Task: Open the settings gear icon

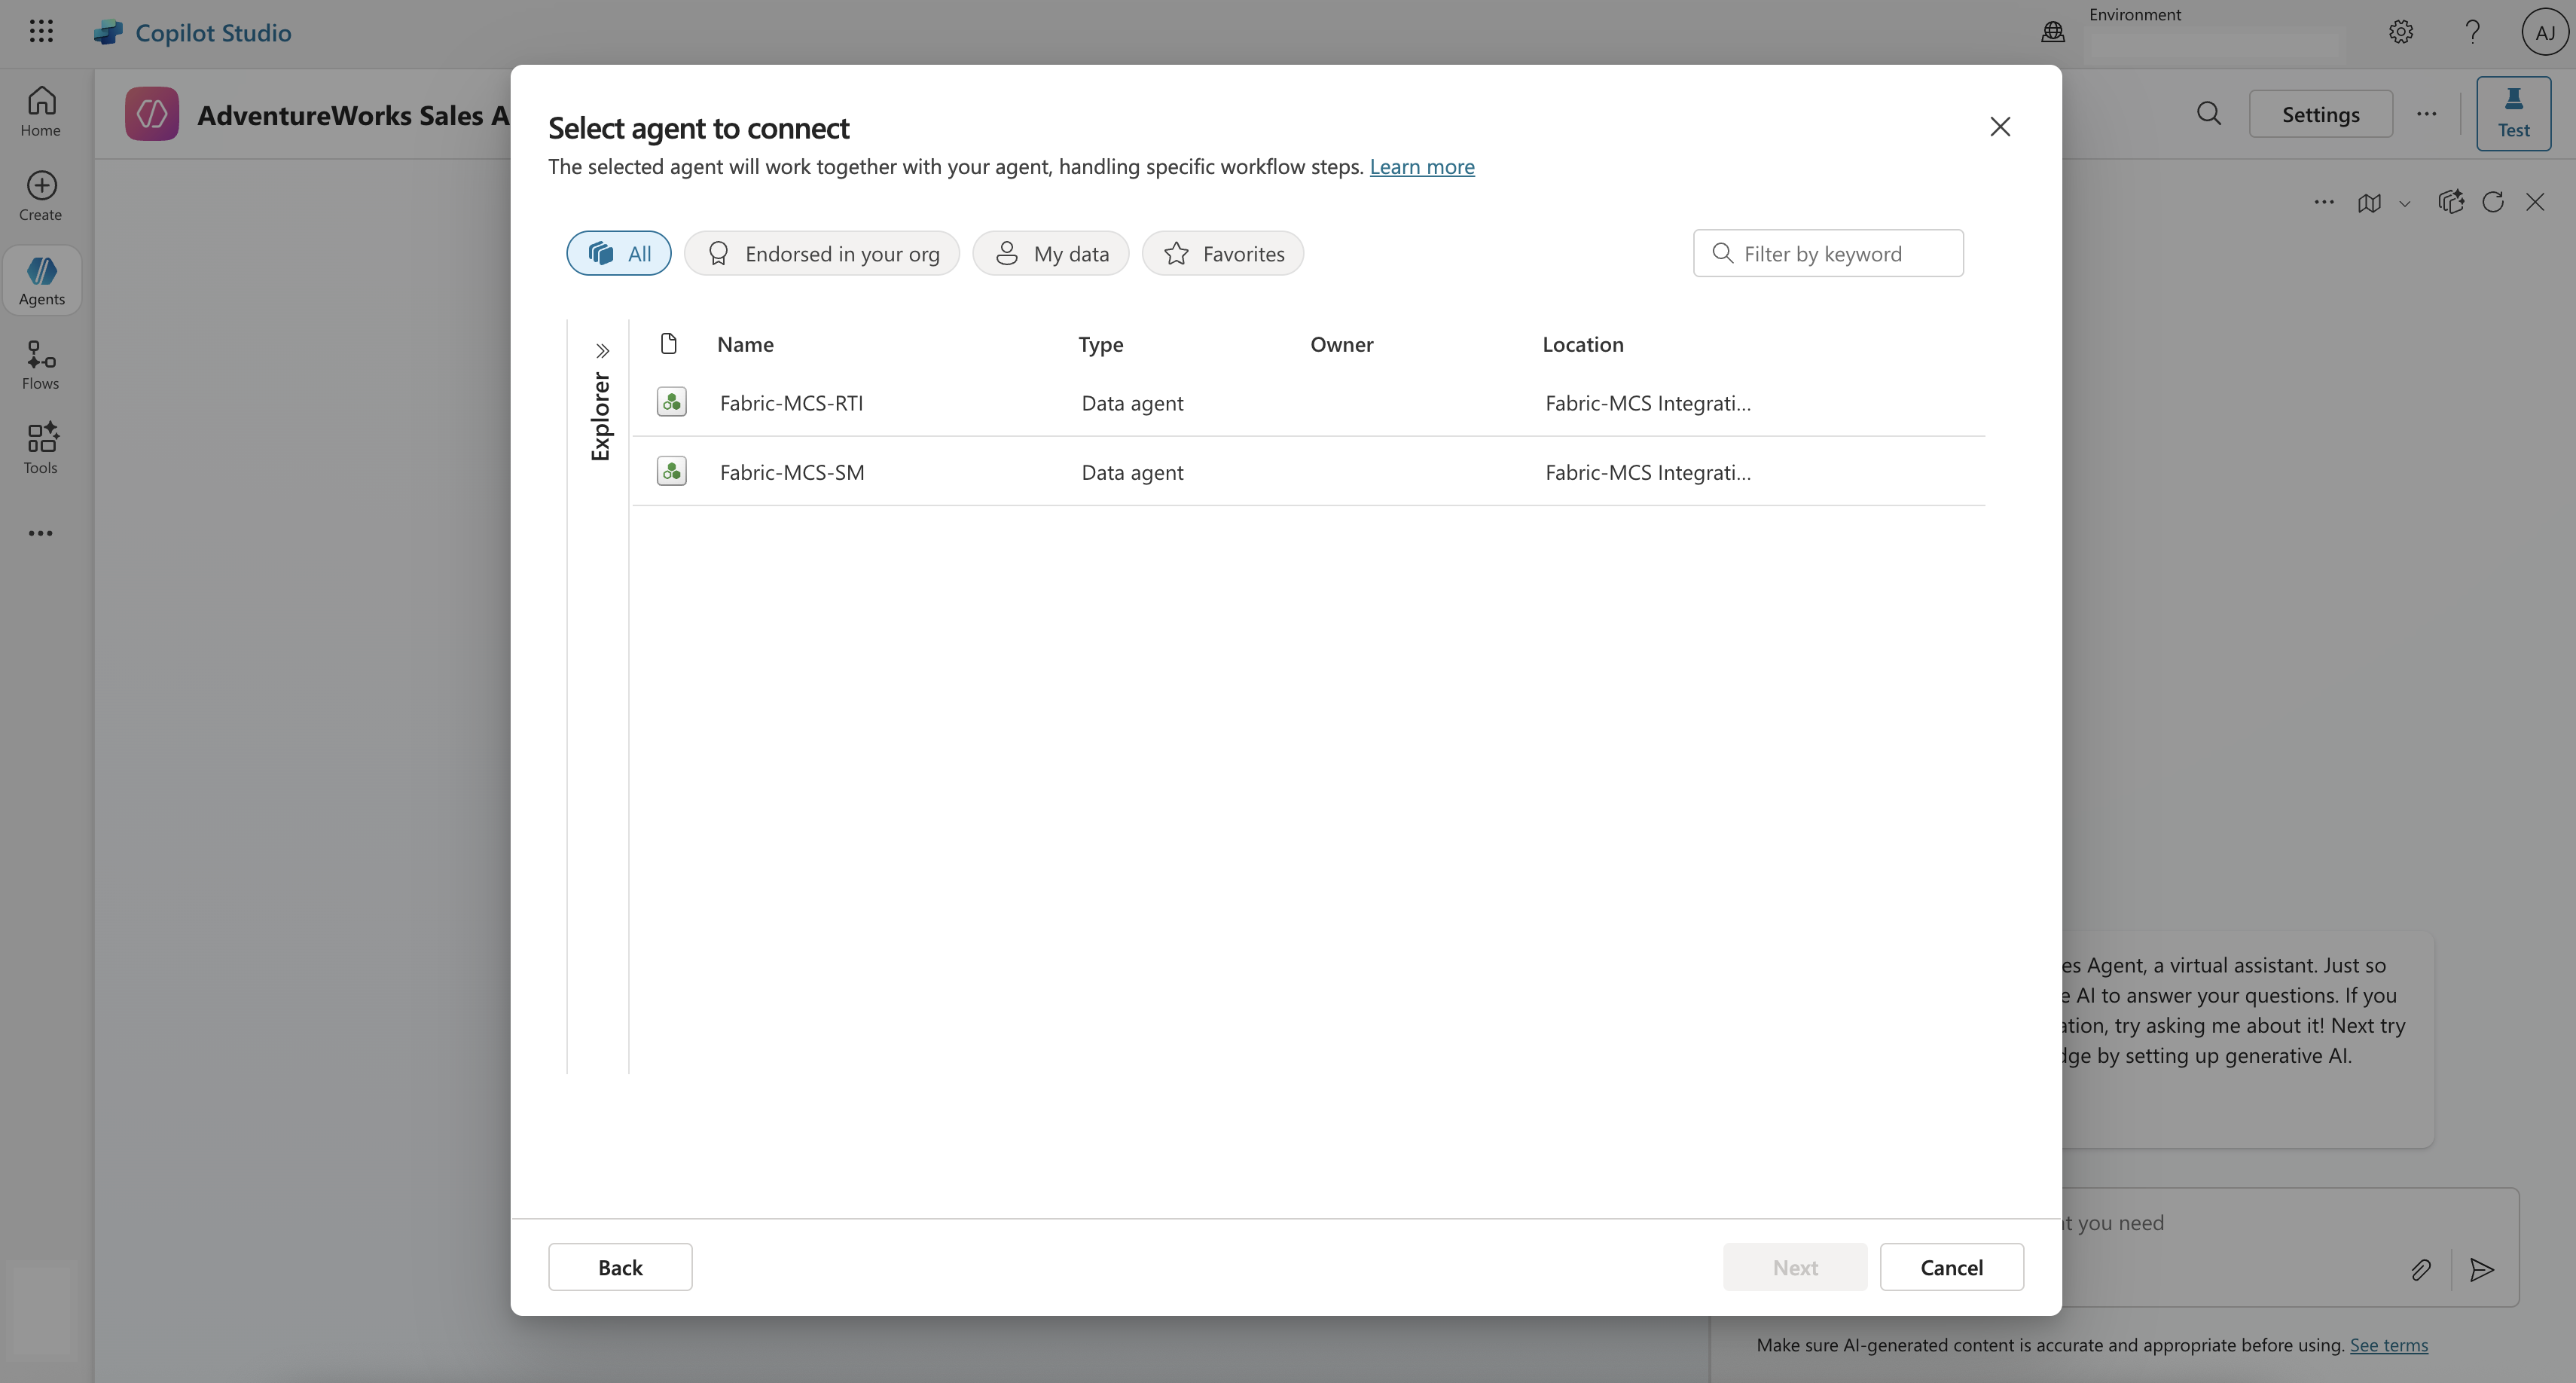Action: click(2400, 32)
